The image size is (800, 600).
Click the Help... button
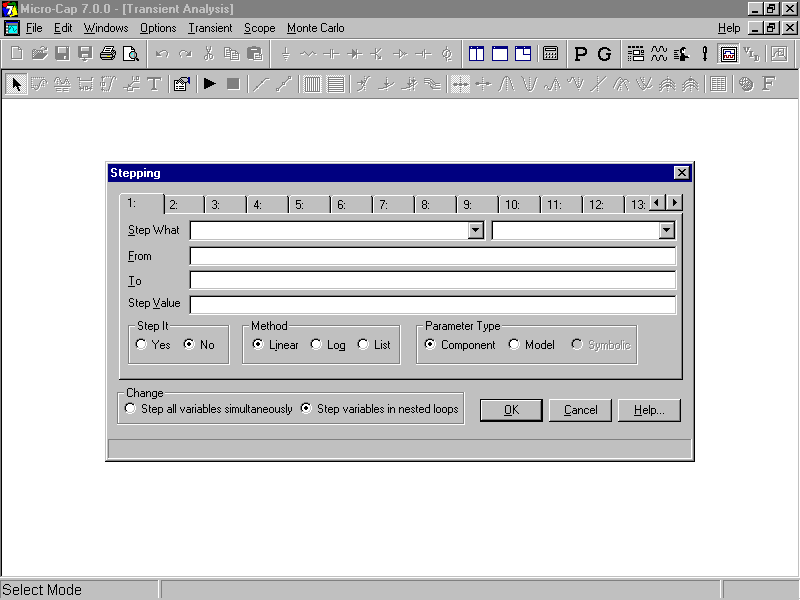click(x=649, y=410)
